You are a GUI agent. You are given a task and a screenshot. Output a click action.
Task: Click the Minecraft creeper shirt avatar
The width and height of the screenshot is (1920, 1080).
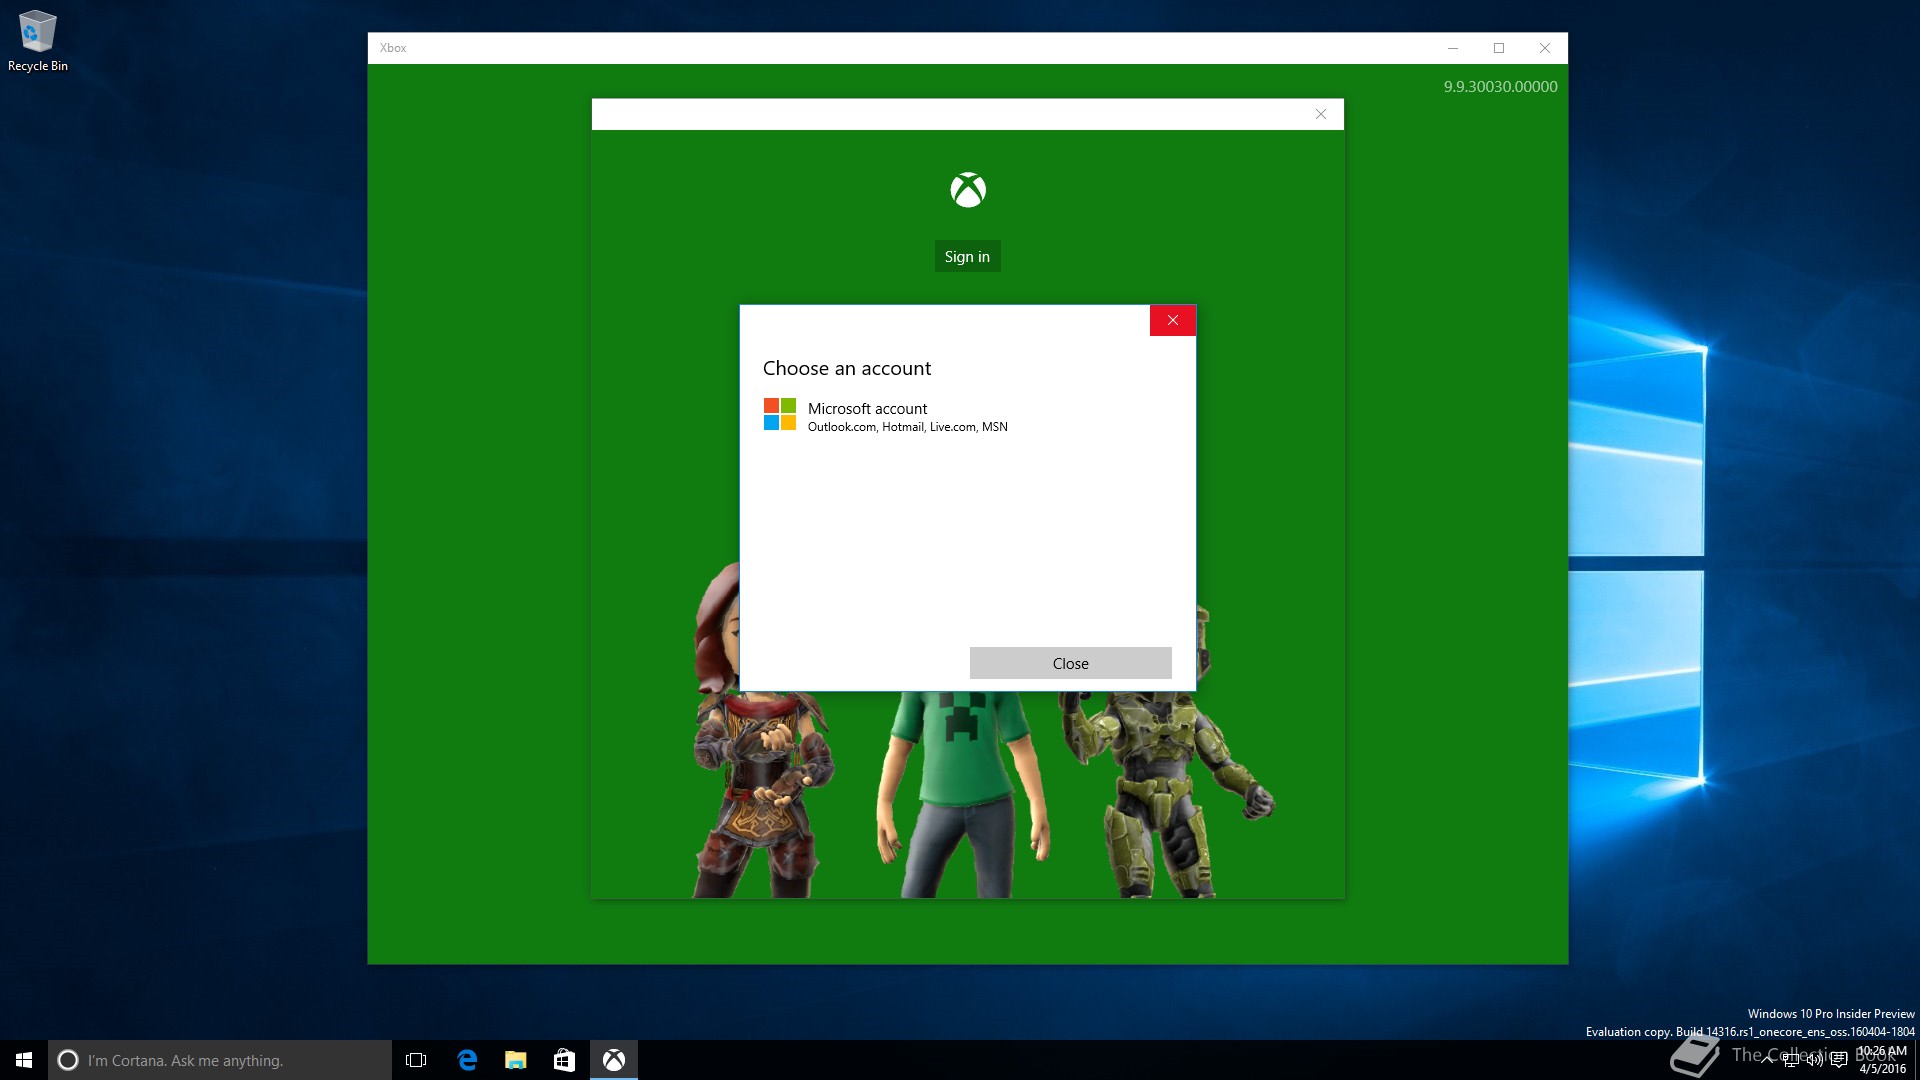[x=962, y=795]
